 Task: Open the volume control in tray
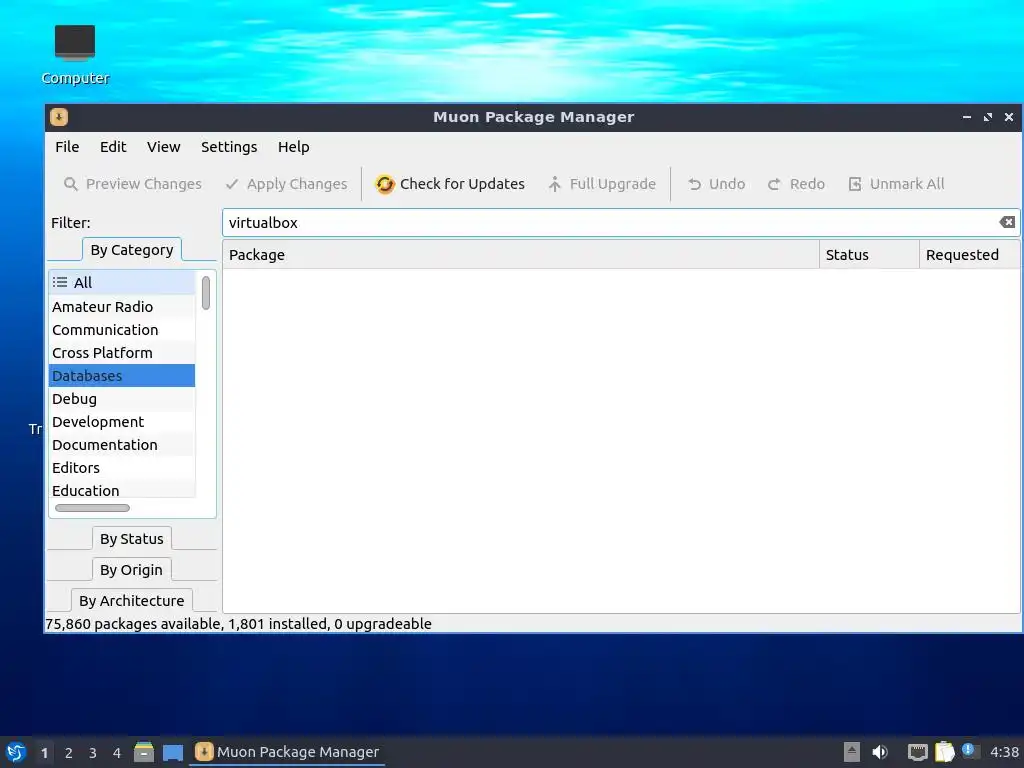tap(880, 752)
